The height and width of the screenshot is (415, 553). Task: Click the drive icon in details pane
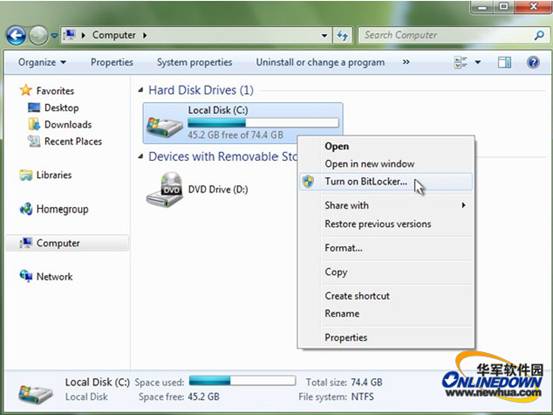click(36, 393)
